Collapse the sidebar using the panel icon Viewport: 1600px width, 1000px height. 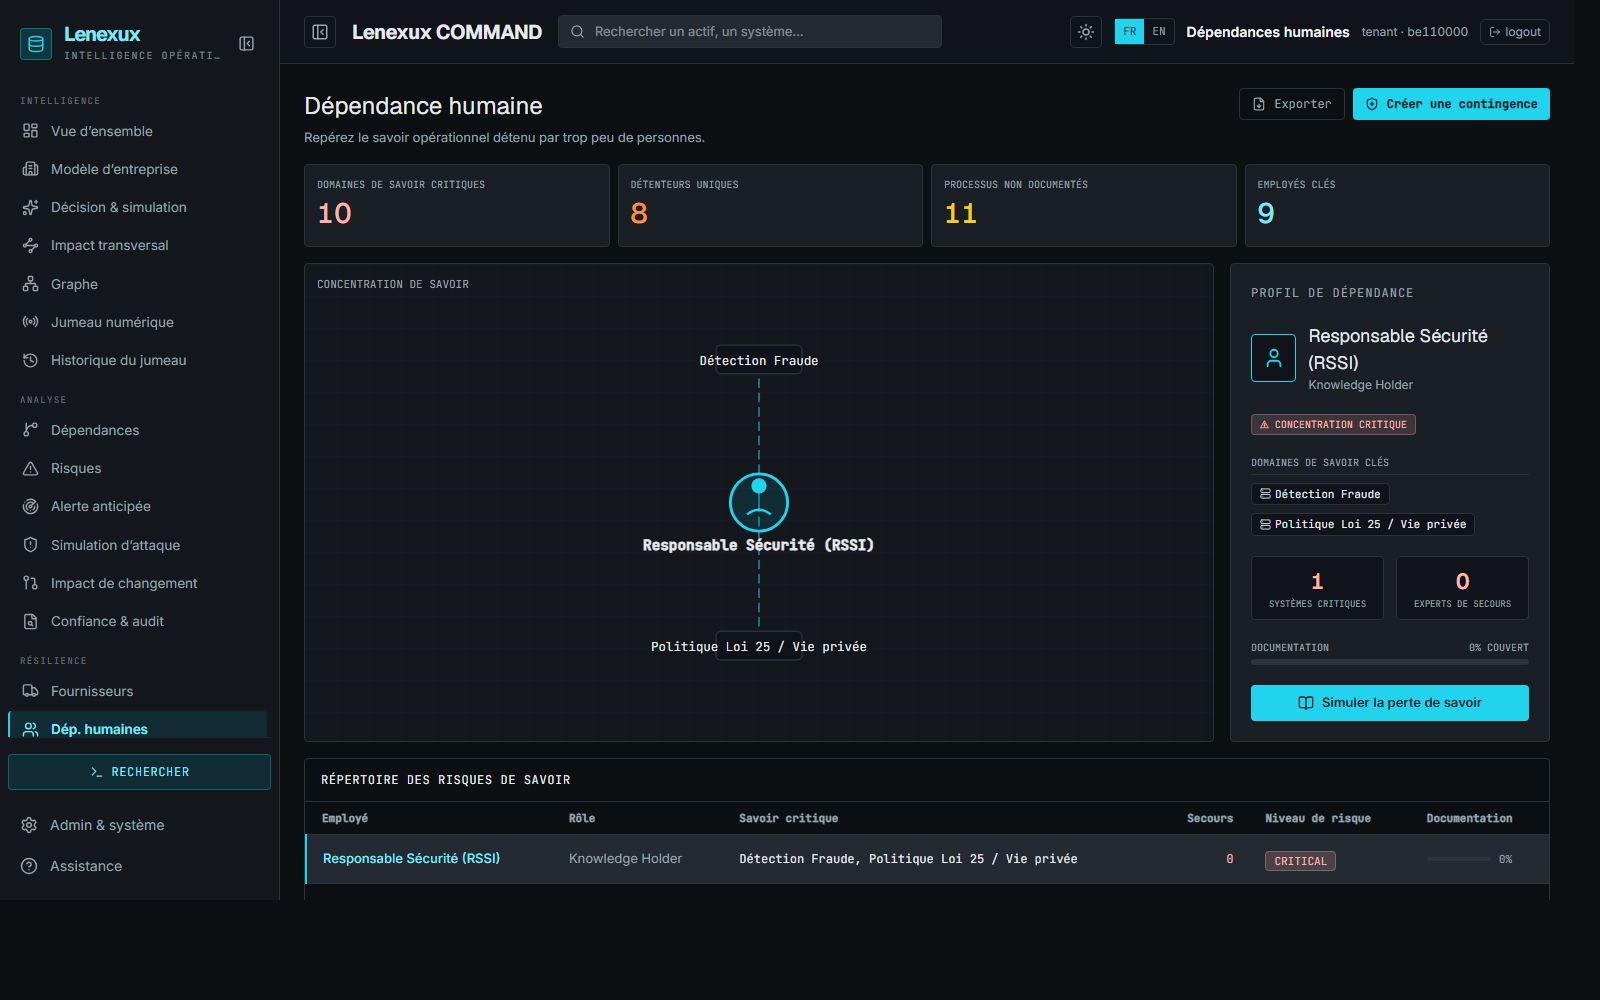(x=246, y=43)
